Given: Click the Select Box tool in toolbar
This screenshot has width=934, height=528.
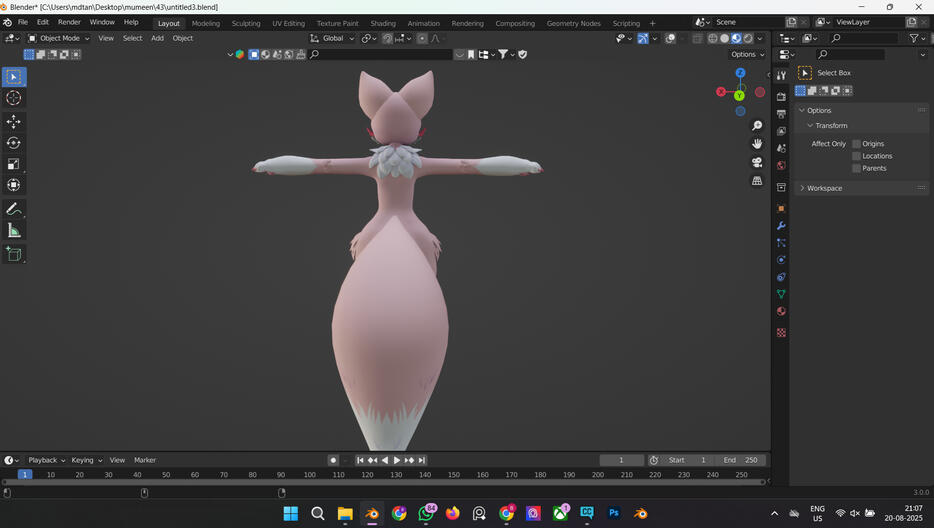Looking at the screenshot, I should (14, 77).
